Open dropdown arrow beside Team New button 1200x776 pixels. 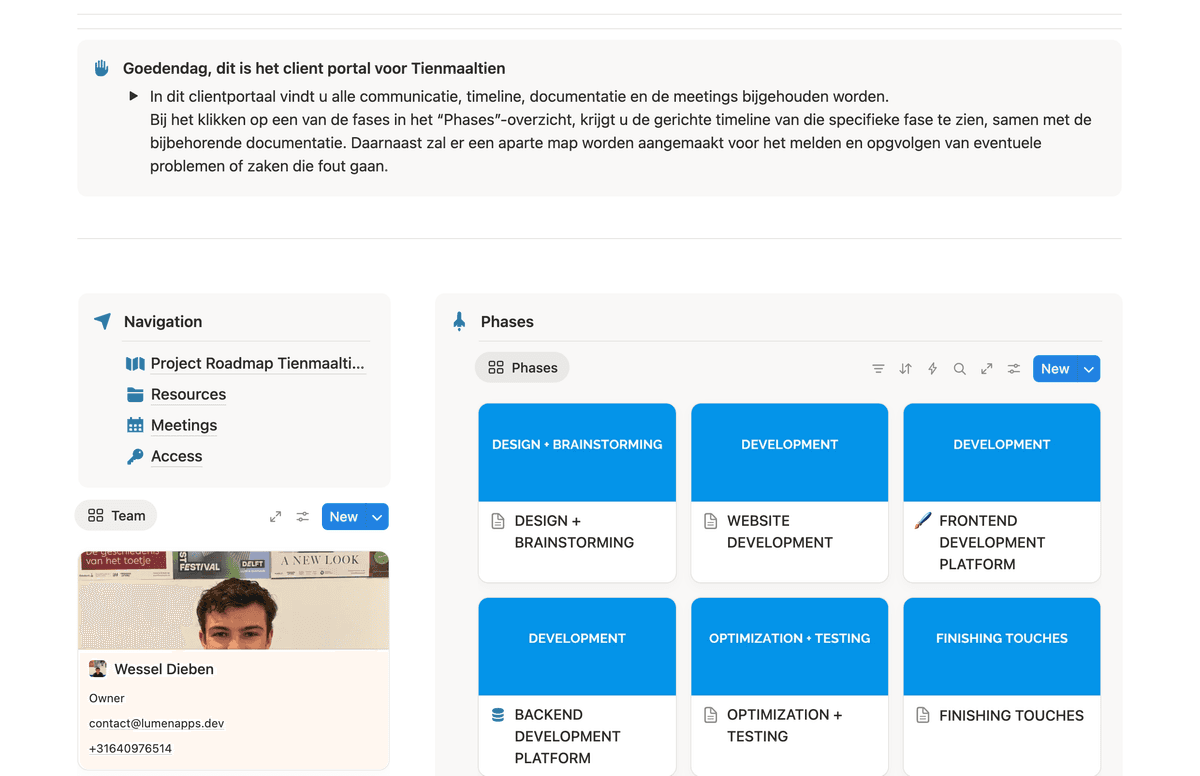tap(377, 517)
